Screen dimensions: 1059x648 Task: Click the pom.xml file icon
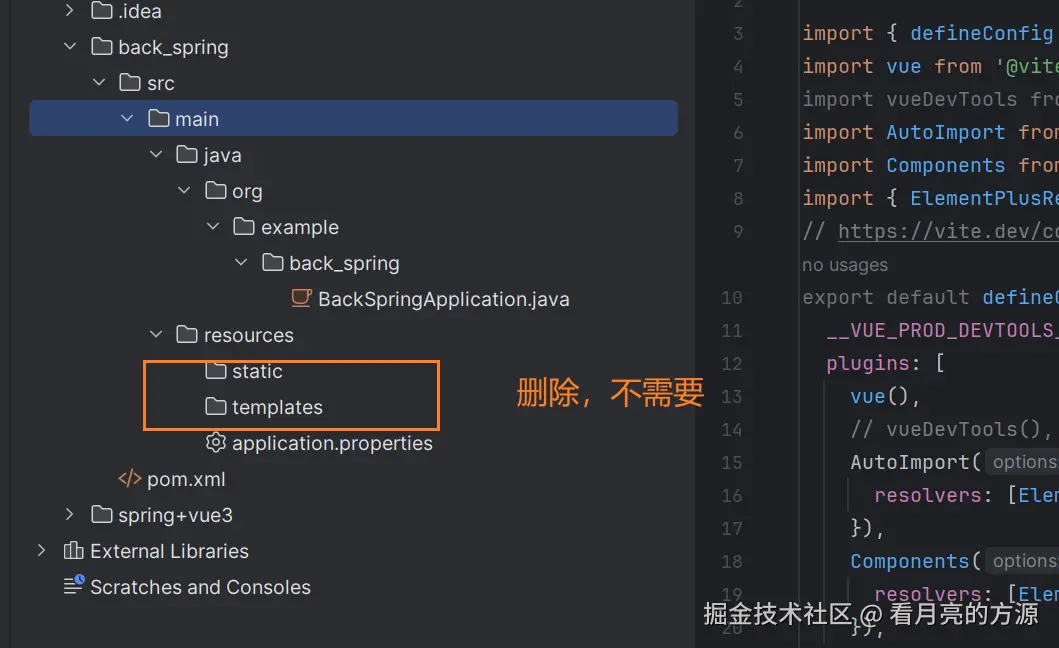pos(130,479)
